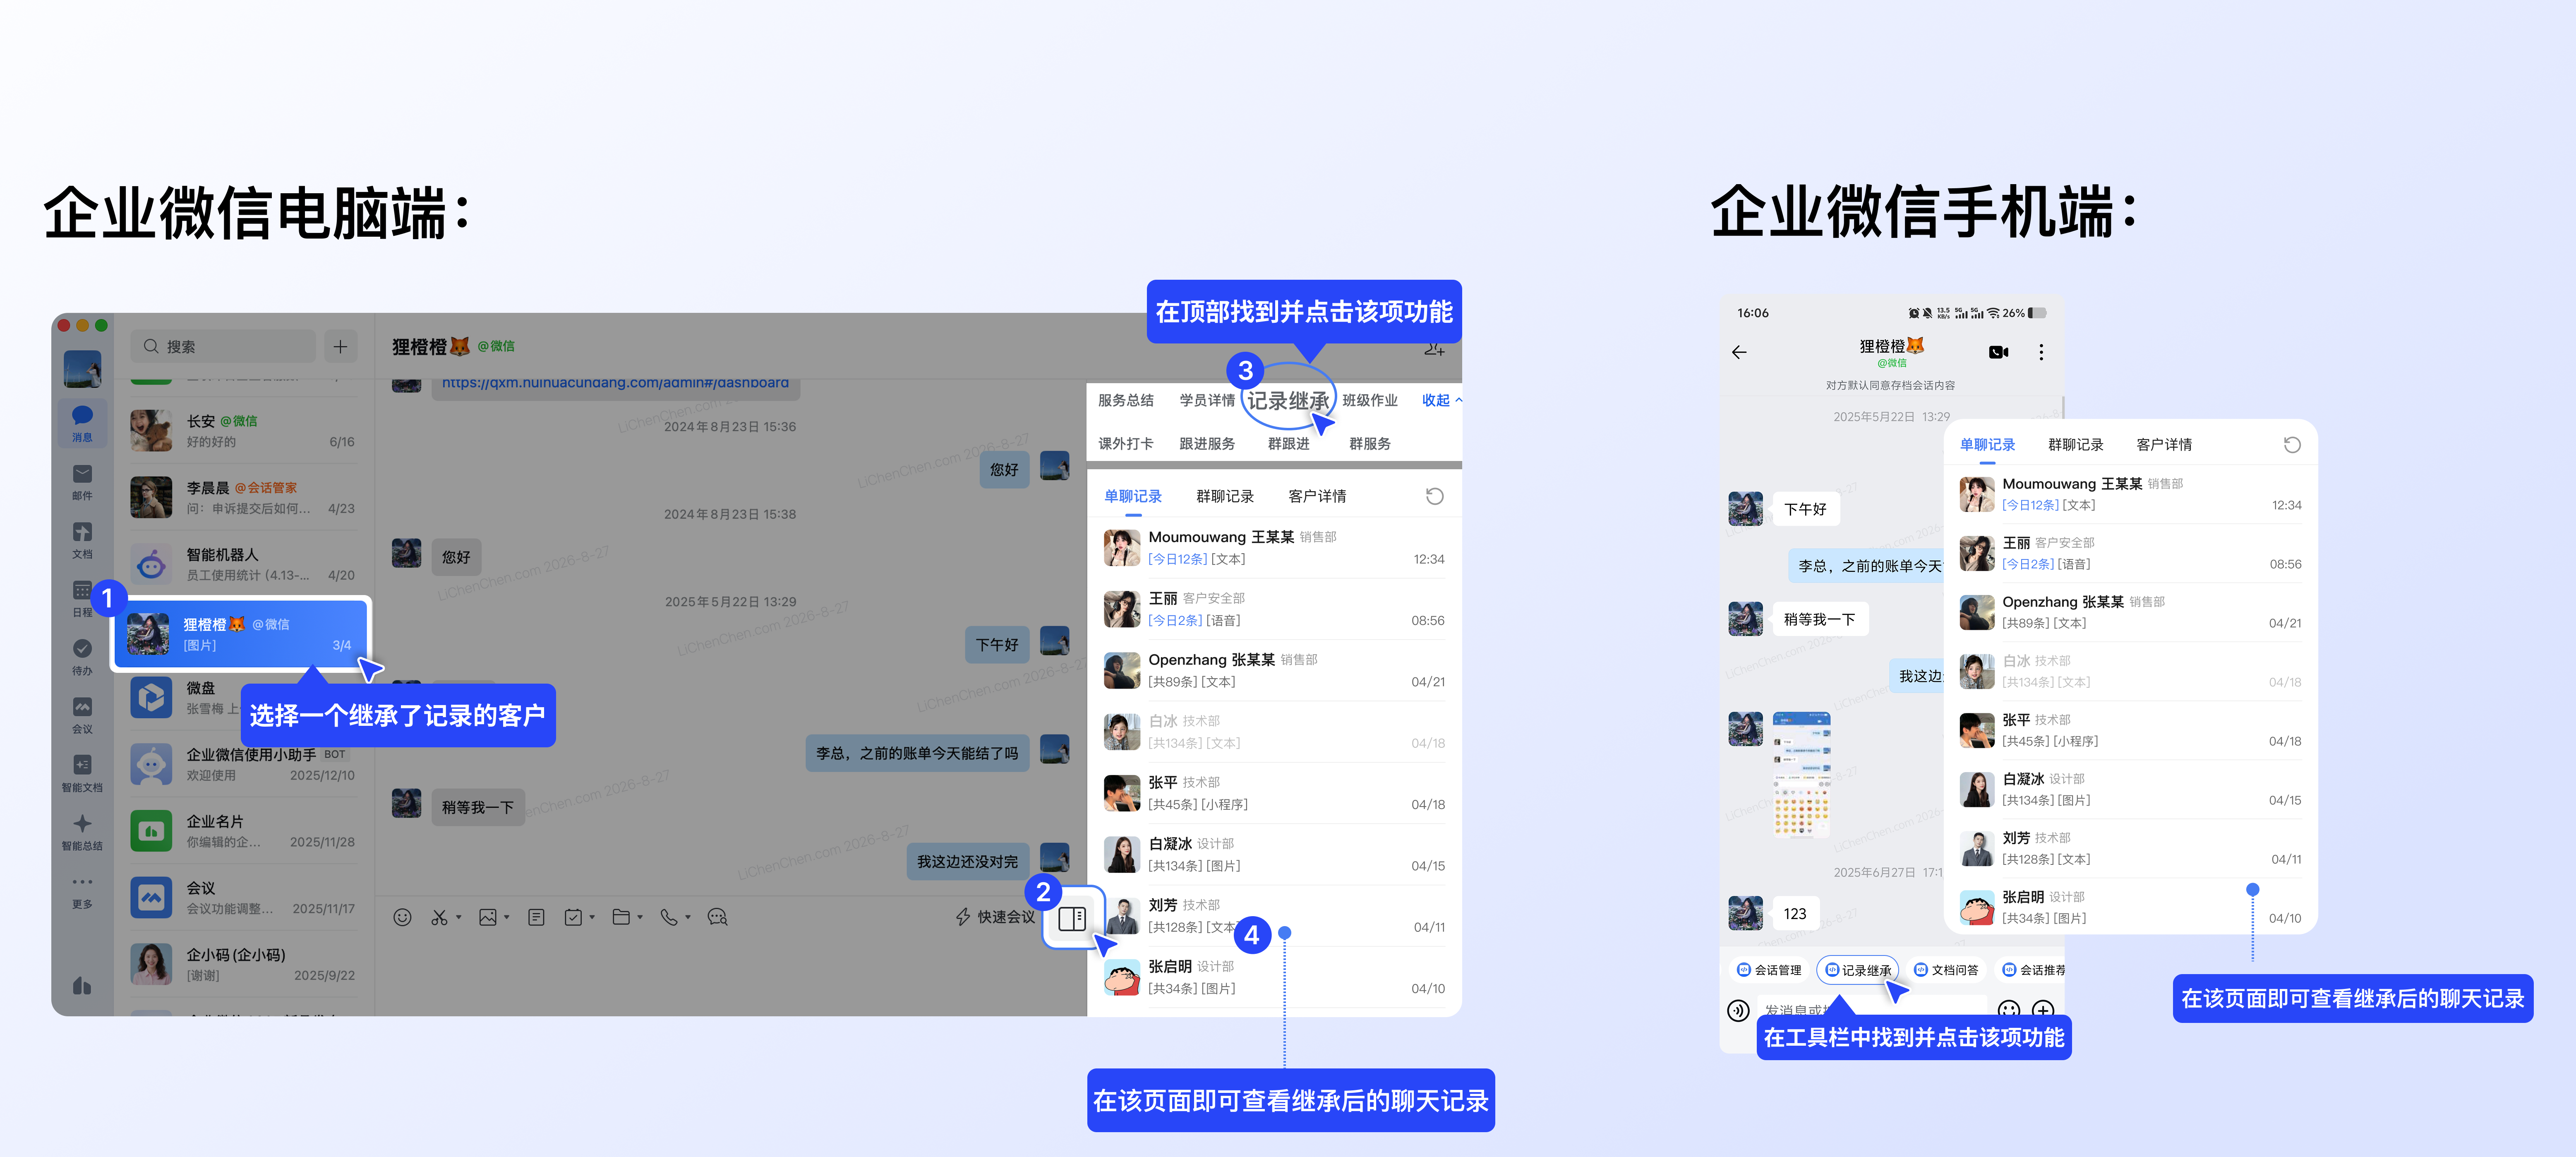Click the 快速会议 quick meeting button
The height and width of the screenshot is (1157, 2576).
pyautogui.click(x=995, y=917)
